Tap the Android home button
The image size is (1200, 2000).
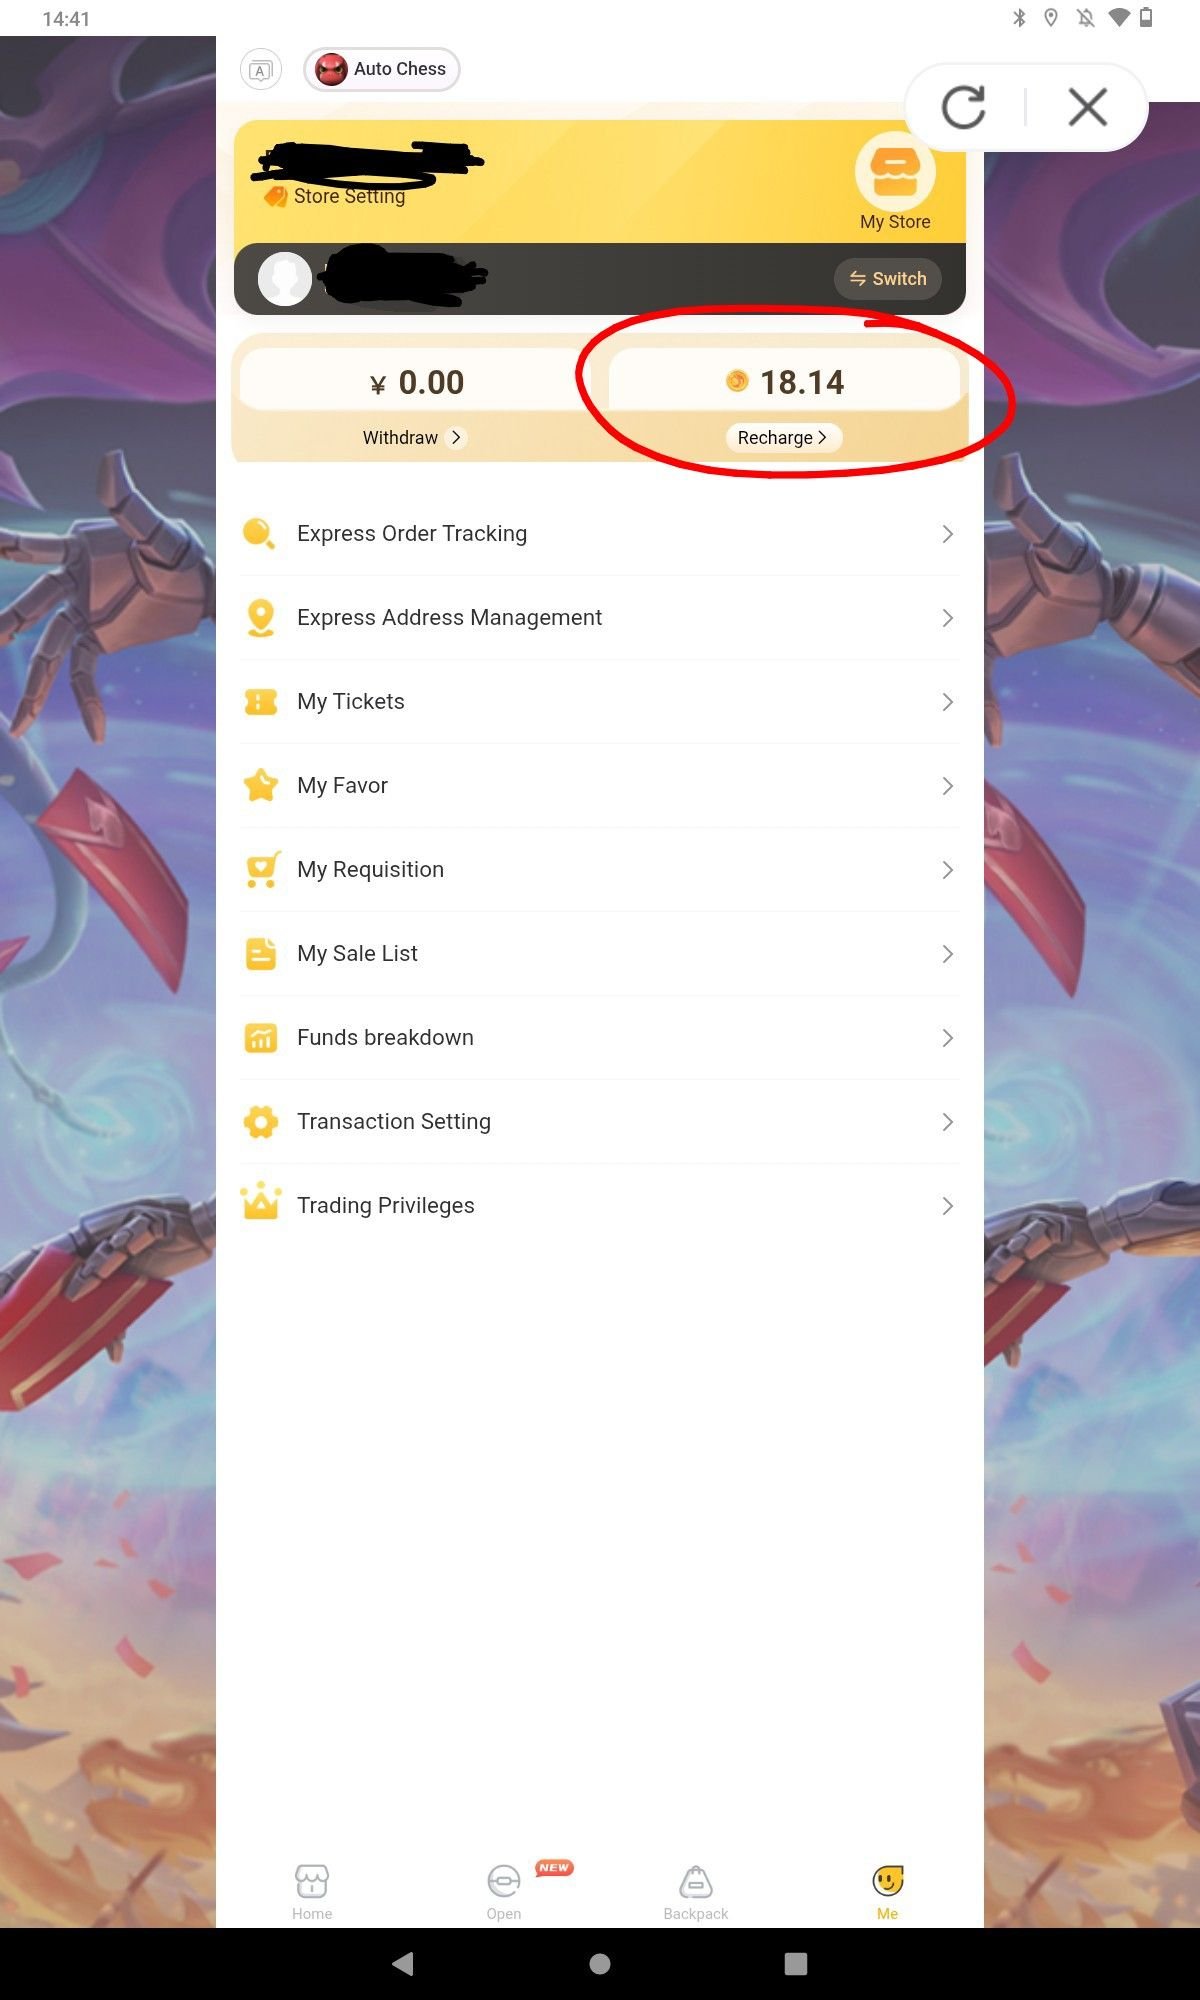click(600, 1964)
